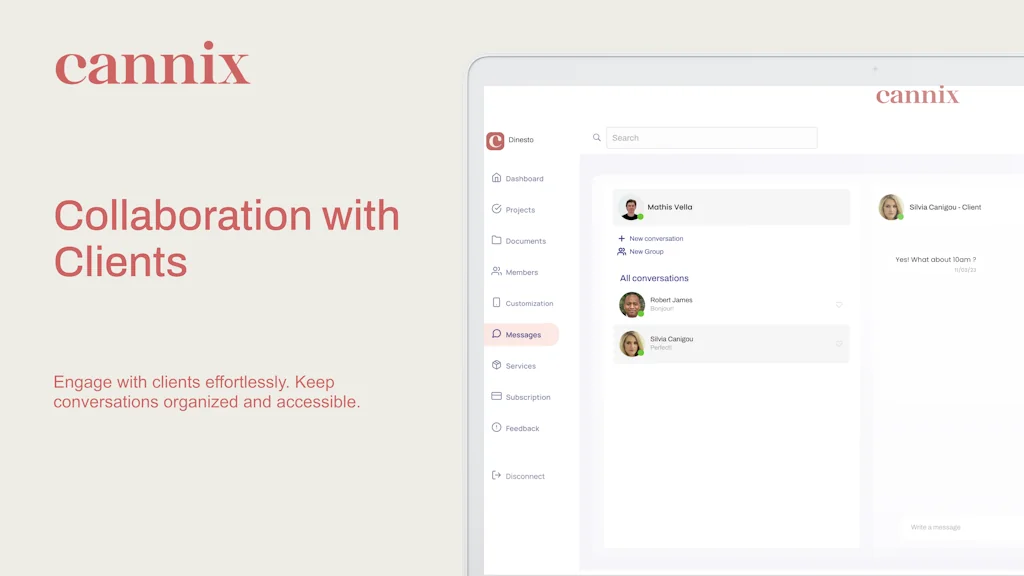Open Projects from the sidebar icon

point(496,209)
